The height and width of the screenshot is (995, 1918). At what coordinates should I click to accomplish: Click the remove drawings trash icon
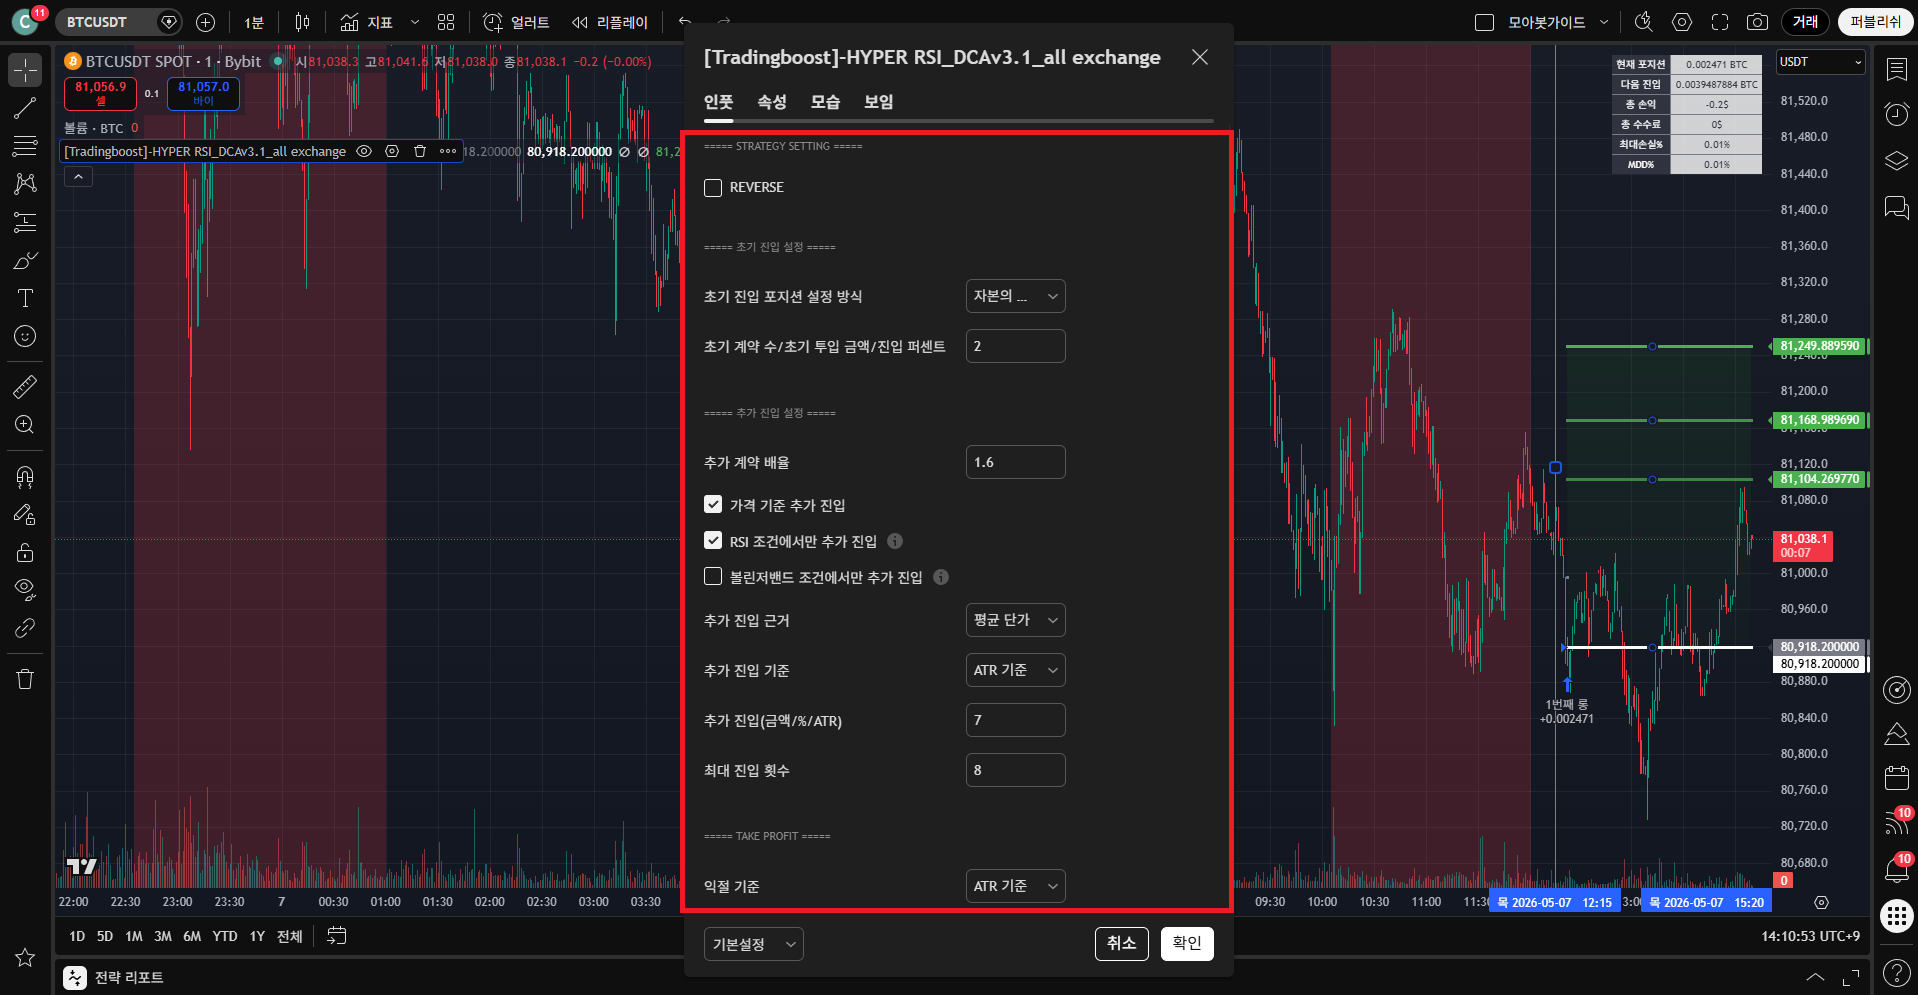[x=25, y=679]
